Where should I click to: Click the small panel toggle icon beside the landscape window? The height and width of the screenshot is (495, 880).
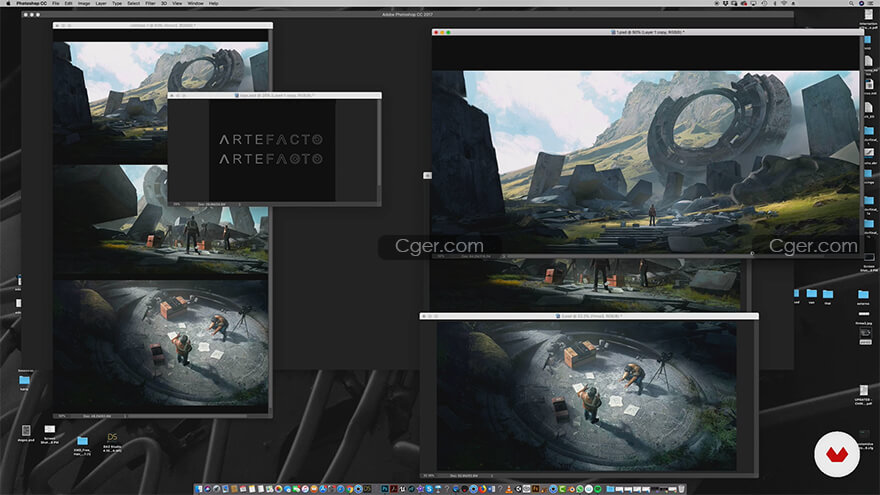coord(427,176)
